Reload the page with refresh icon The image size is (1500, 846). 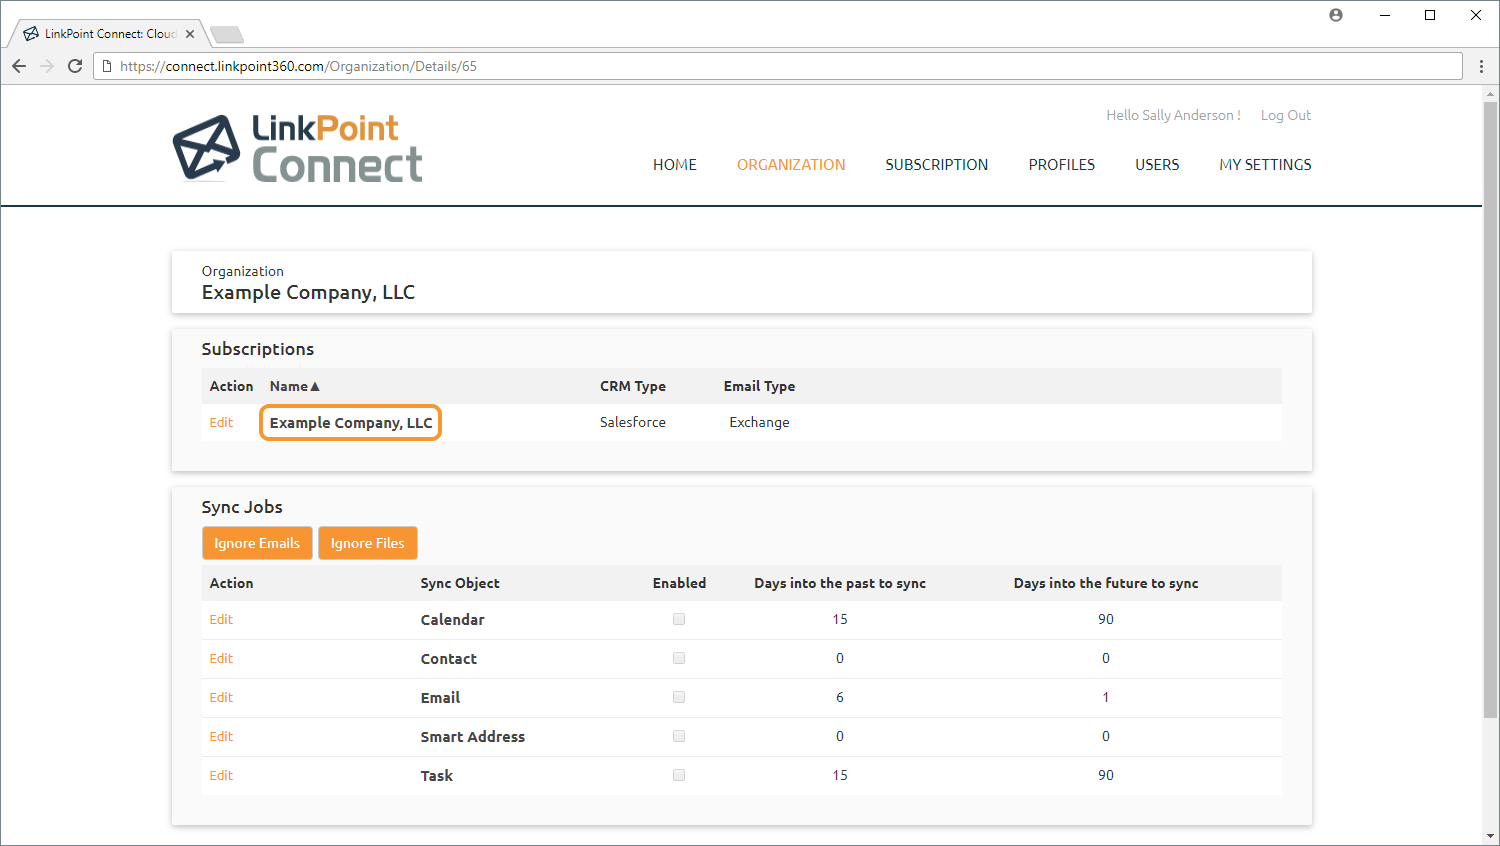pos(75,66)
